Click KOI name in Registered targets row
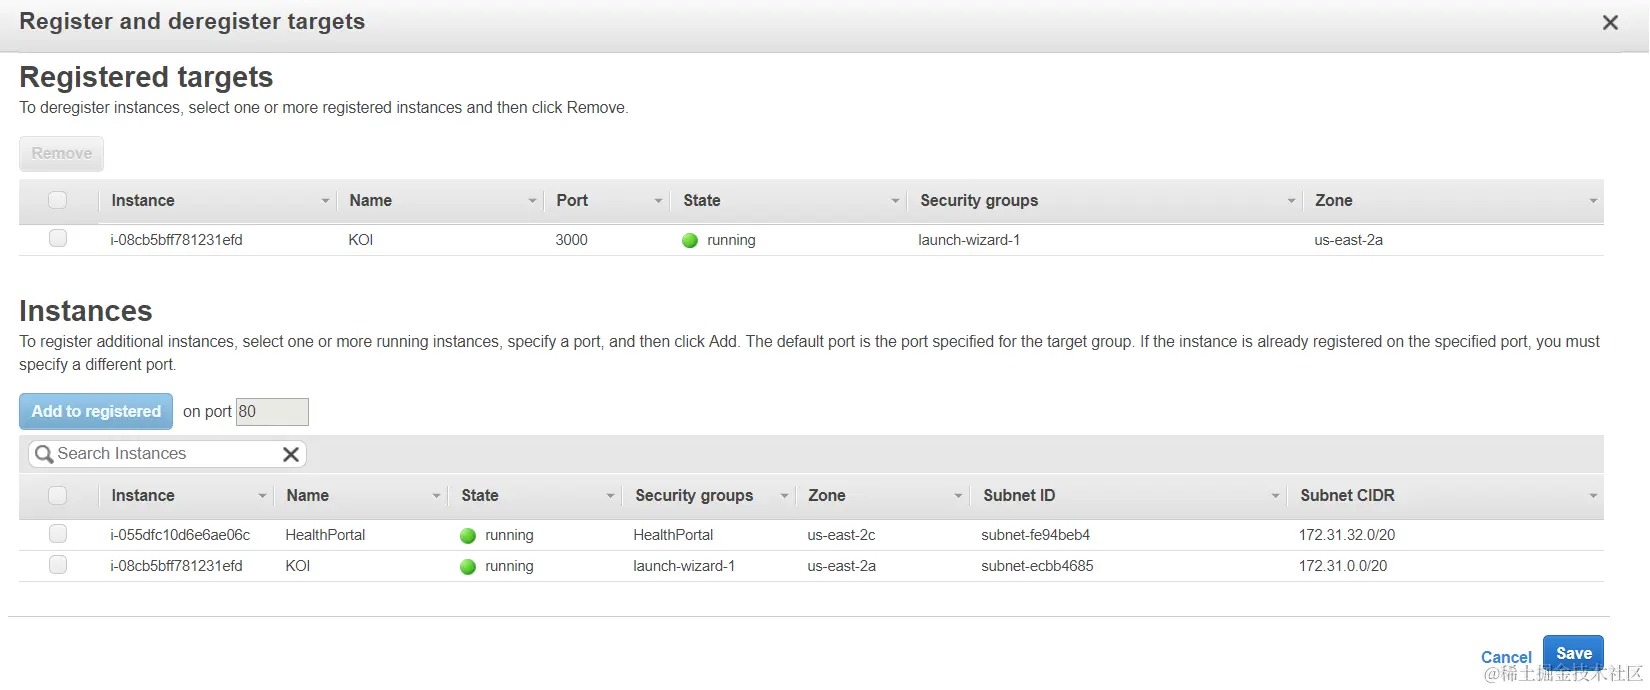This screenshot has height=690, width=1650. pos(360,240)
